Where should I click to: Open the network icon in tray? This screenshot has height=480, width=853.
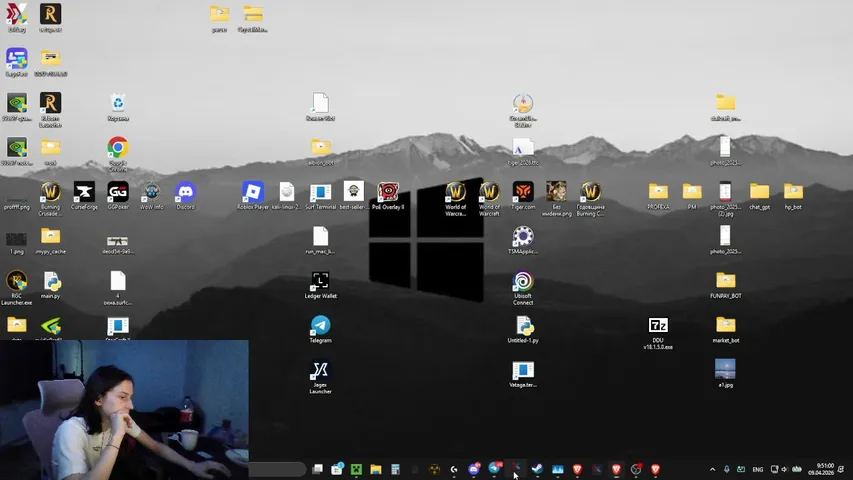[x=774, y=469]
